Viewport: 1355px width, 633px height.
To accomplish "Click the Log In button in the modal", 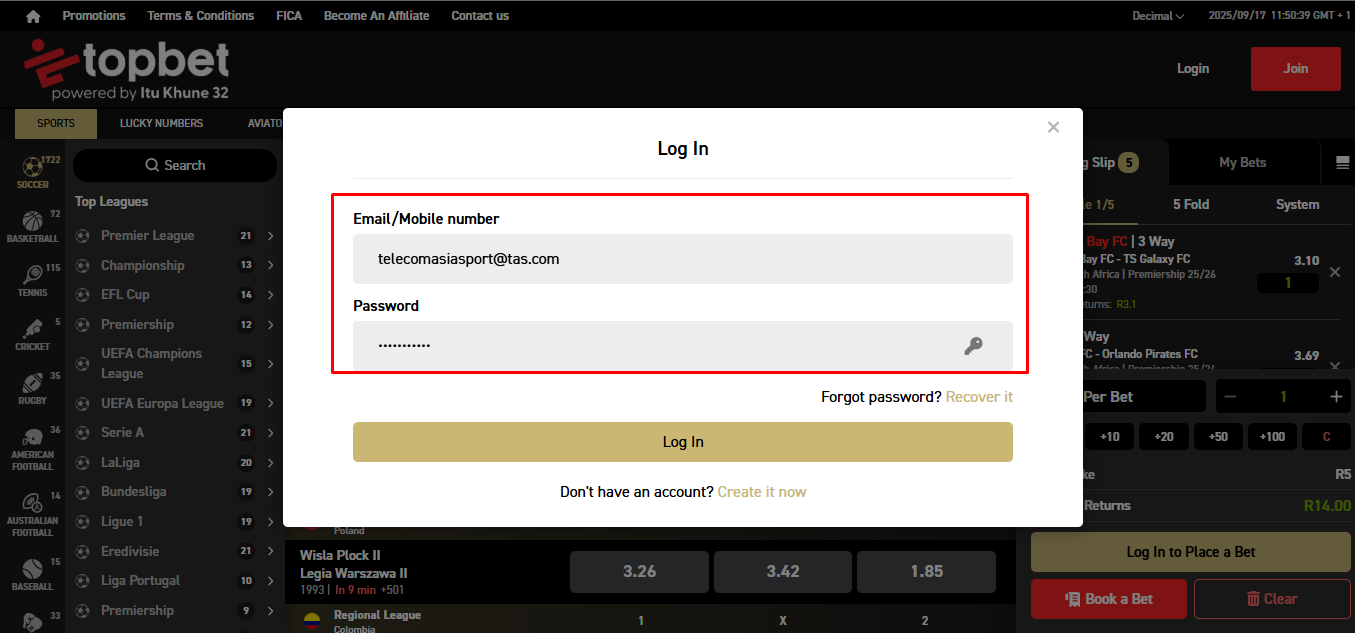I will (683, 441).
